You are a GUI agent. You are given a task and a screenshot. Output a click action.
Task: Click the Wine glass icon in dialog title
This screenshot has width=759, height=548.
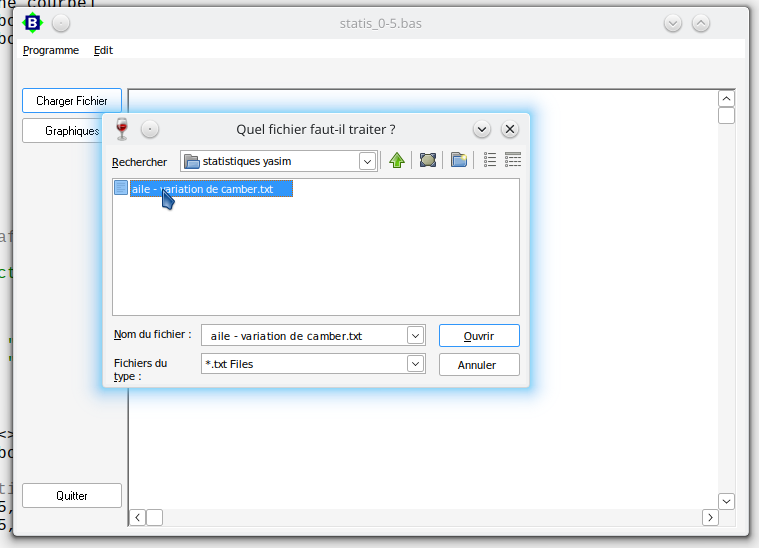pos(122,129)
